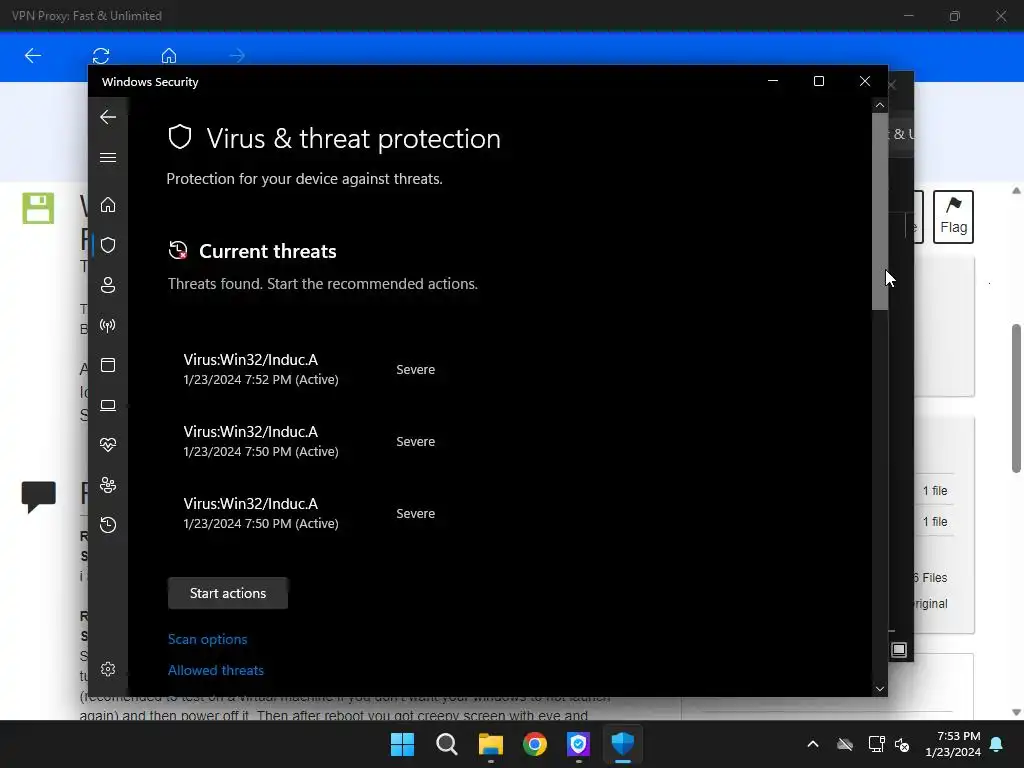Open the Windows Start menu

pos(402,744)
